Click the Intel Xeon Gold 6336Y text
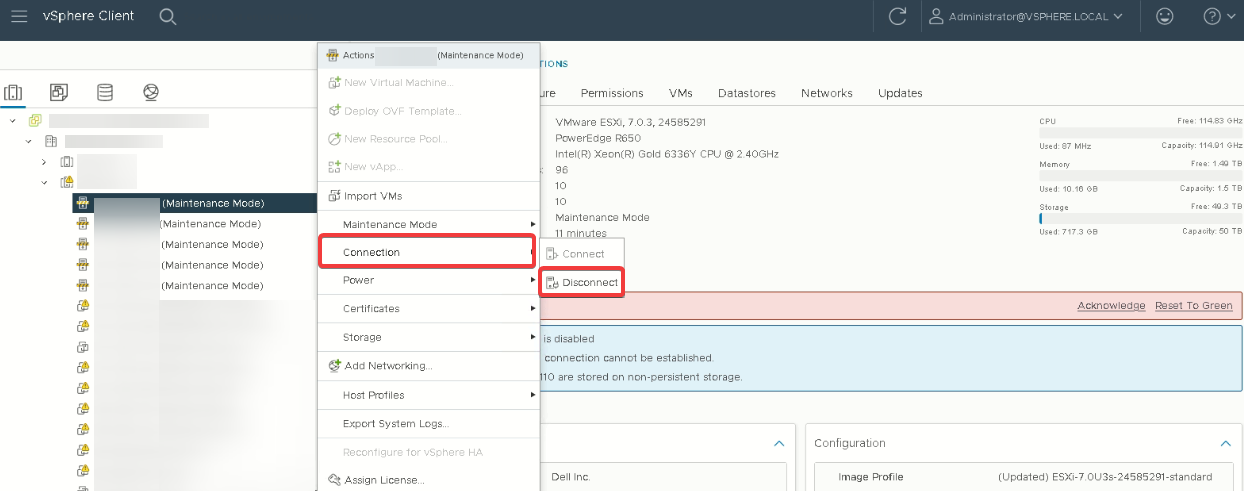Viewport: 1244px width, 491px height. (x=667, y=154)
